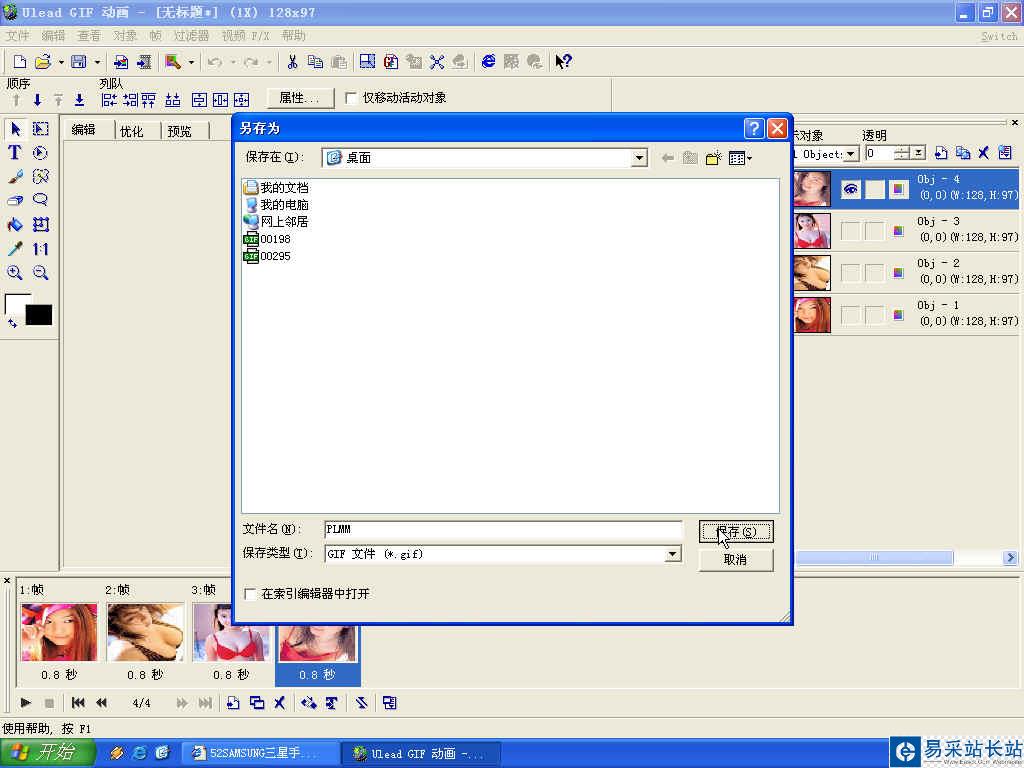The height and width of the screenshot is (768, 1024).
Task: Expand the 保存在 location dropdown
Action: coord(639,158)
